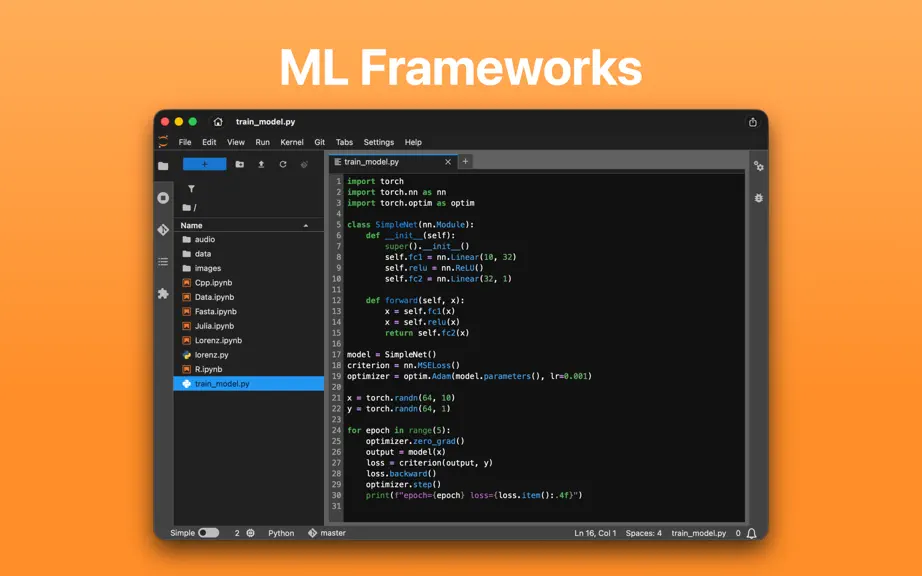
Task: Click the Jupyter logo icon
Action: click(x=163, y=142)
